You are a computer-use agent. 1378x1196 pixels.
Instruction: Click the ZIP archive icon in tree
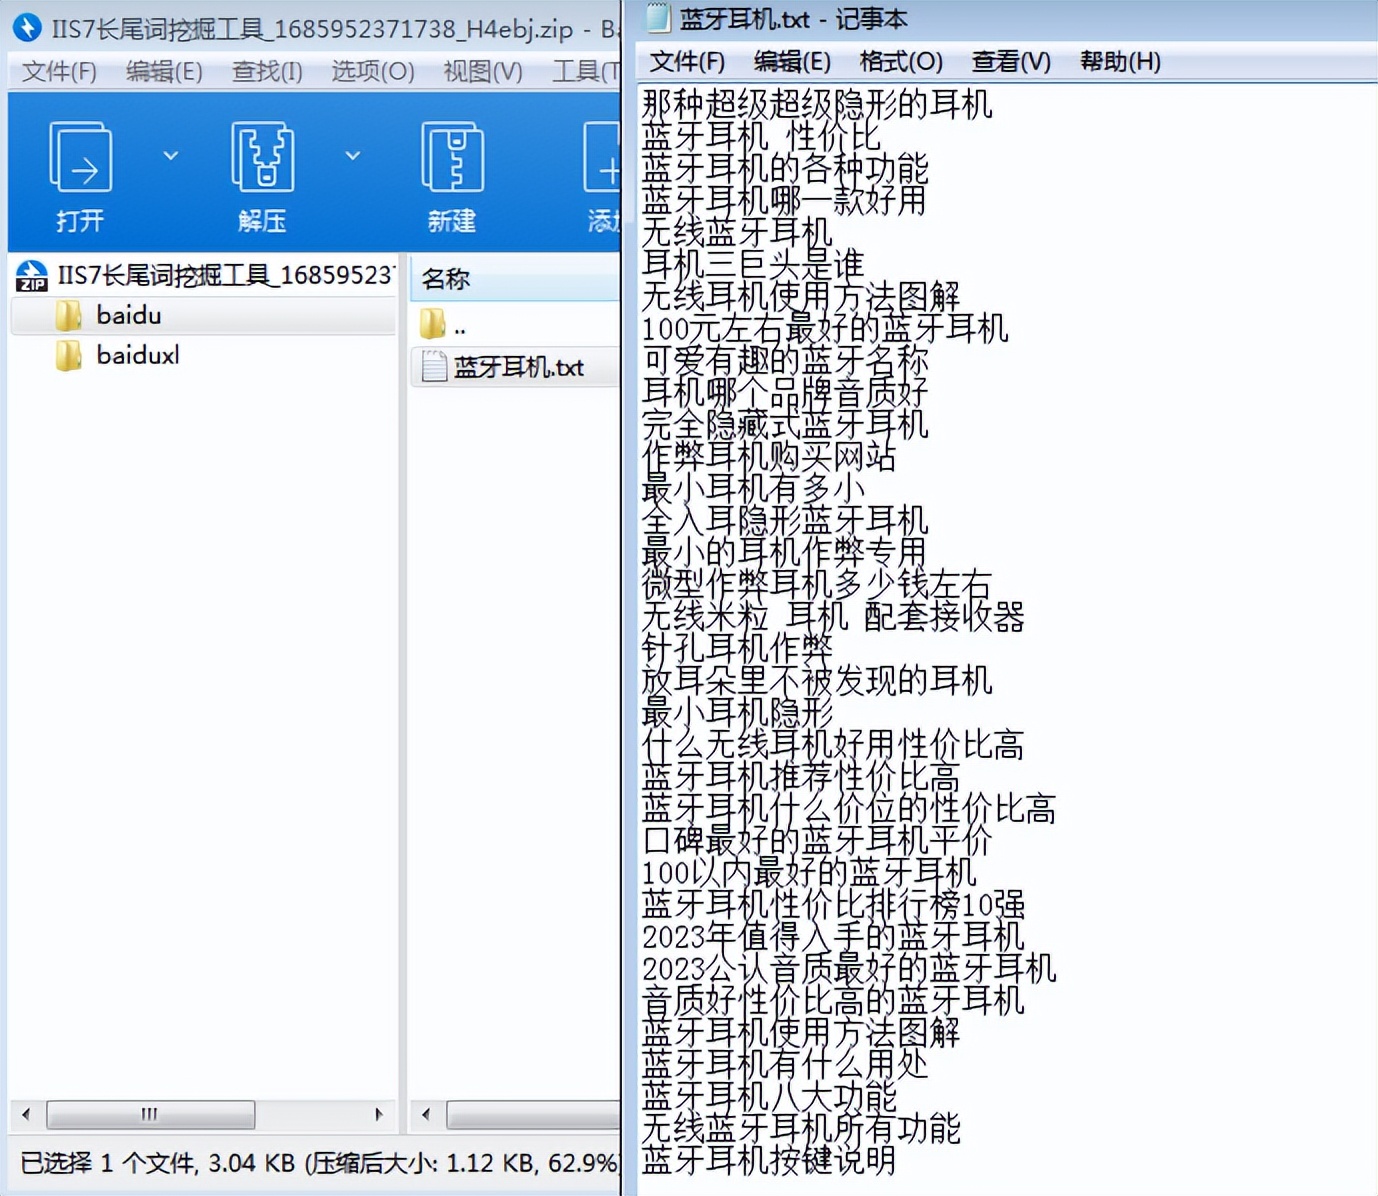[x=32, y=275]
